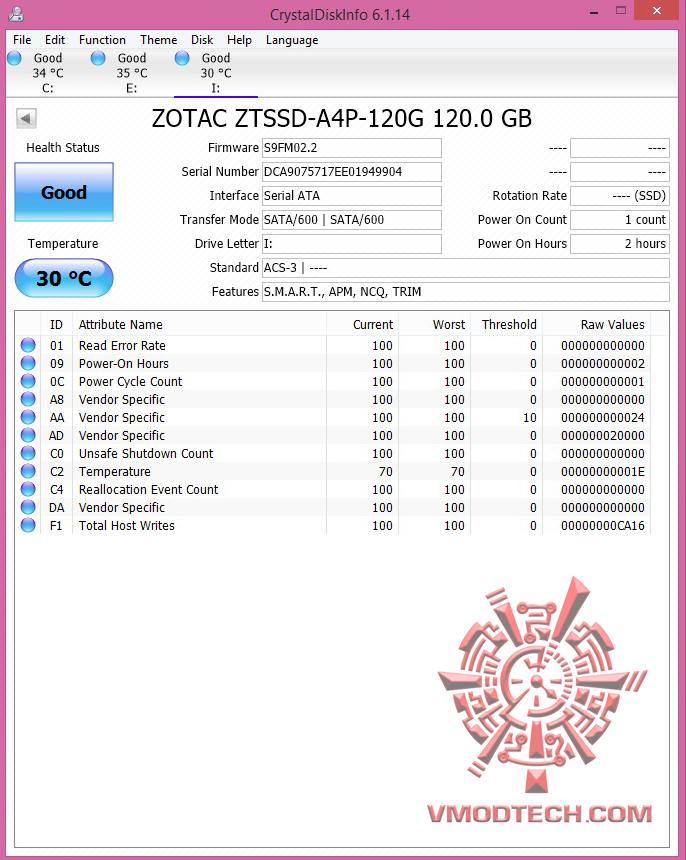
Task: Select the Unsafe Shutdown Count row
Action: pos(333,454)
